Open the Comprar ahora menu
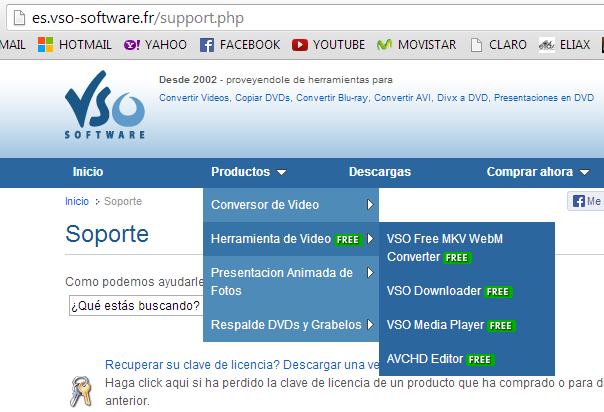The height and width of the screenshot is (412, 604). click(x=530, y=172)
